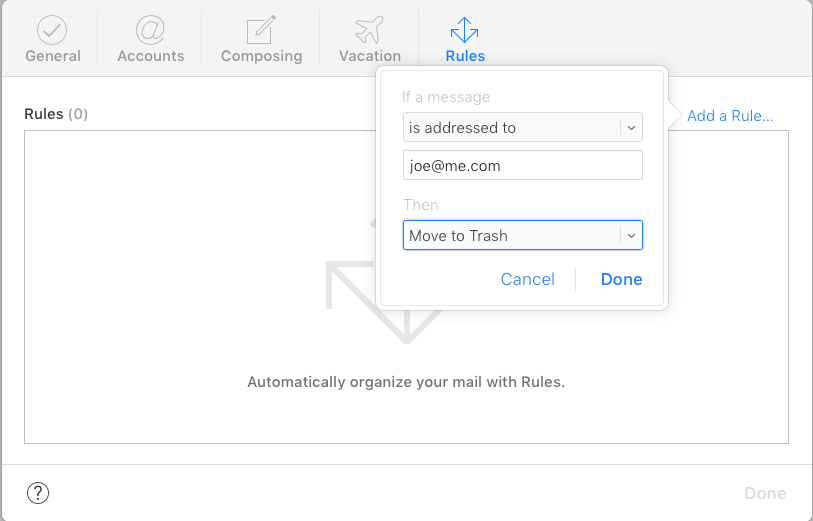Confirm the rule with popup Done button
The width and height of the screenshot is (813, 521).
pos(621,279)
